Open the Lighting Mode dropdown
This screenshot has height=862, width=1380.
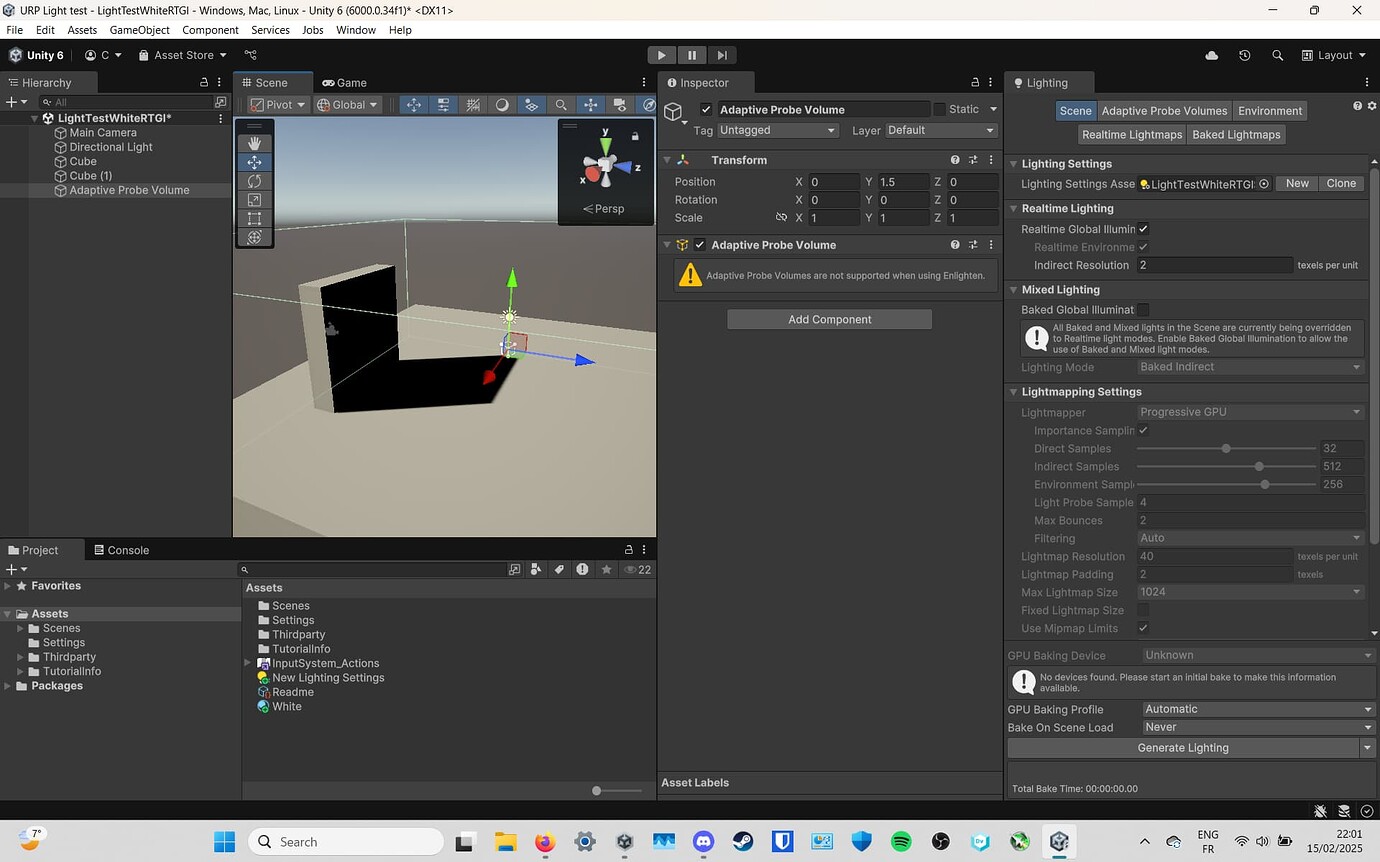pyautogui.click(x=1248, y=367)
